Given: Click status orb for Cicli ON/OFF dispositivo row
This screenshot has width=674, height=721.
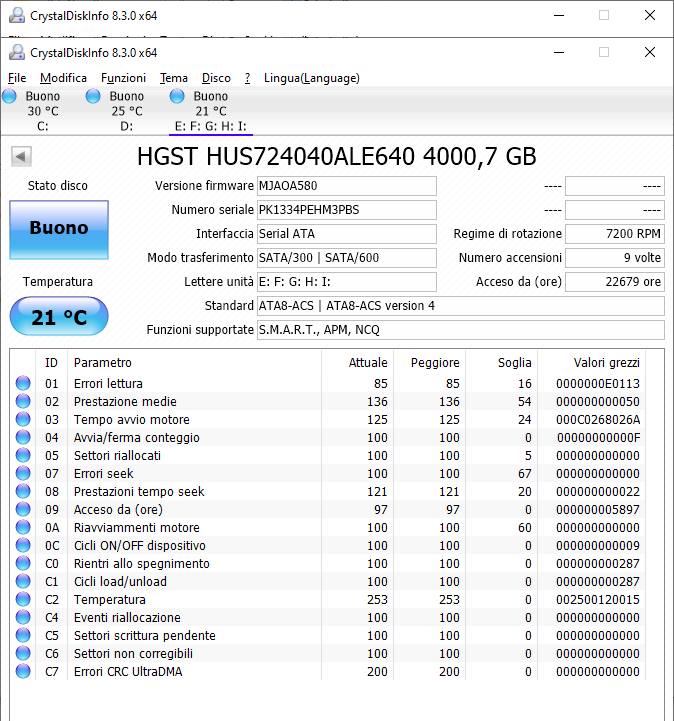Looking at the screenshot, I should tap(23, 545).
